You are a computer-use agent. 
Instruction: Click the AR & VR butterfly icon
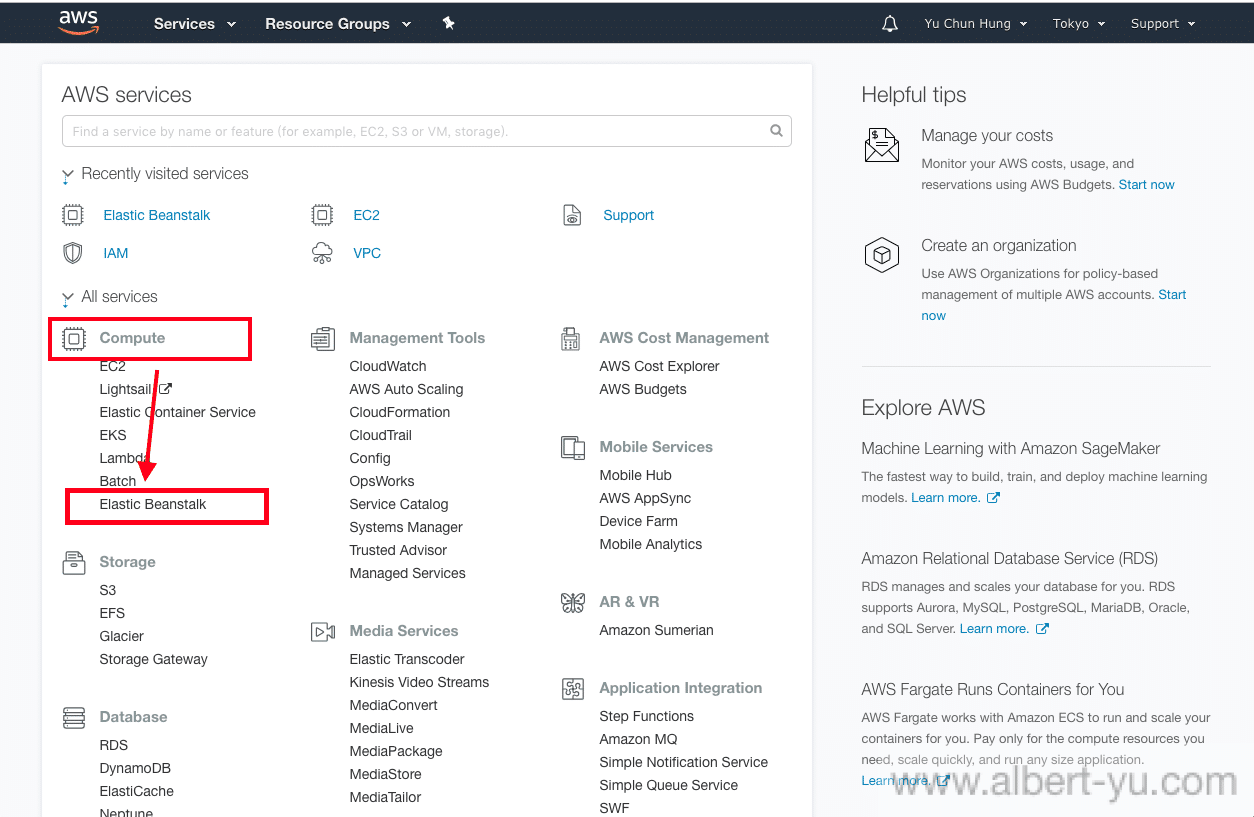[572, 602]
